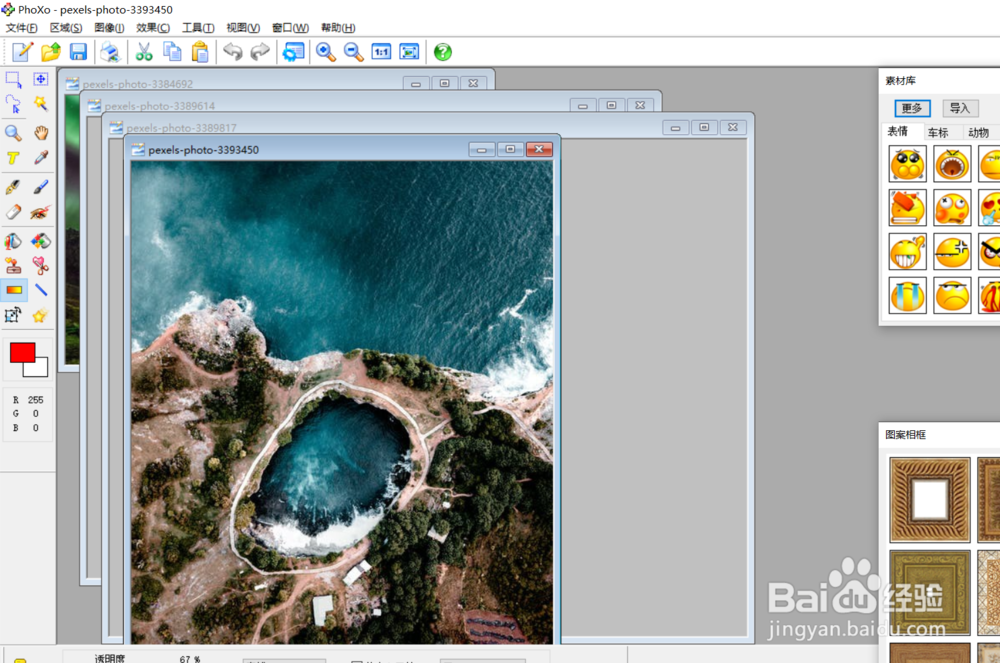Select the Paint Bucket fill tool

(x=13, y=241)
